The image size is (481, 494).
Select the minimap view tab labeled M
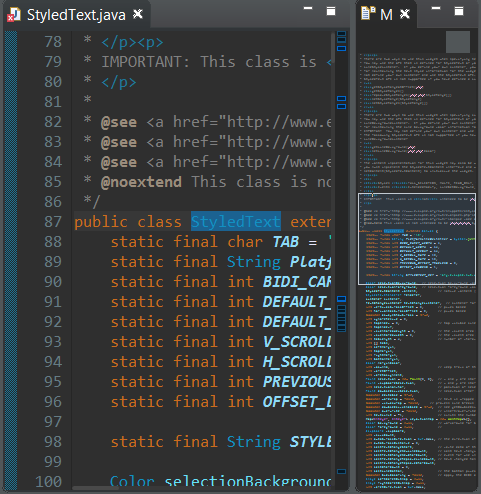coord(386,15)
